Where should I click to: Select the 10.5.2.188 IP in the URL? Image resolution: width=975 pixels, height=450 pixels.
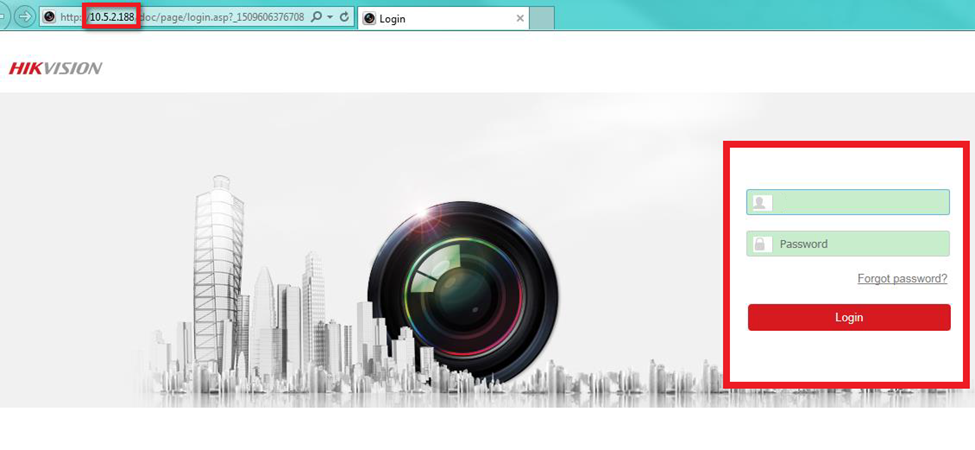coord(111,18)
